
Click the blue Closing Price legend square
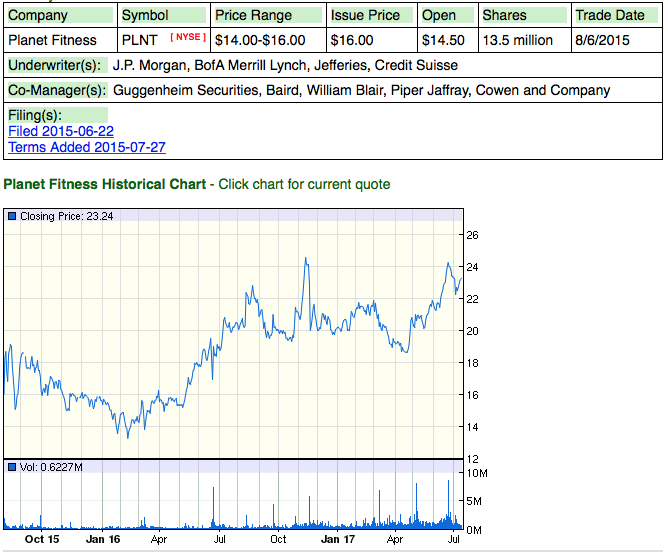pyautogui.click(x=12, y=216)
